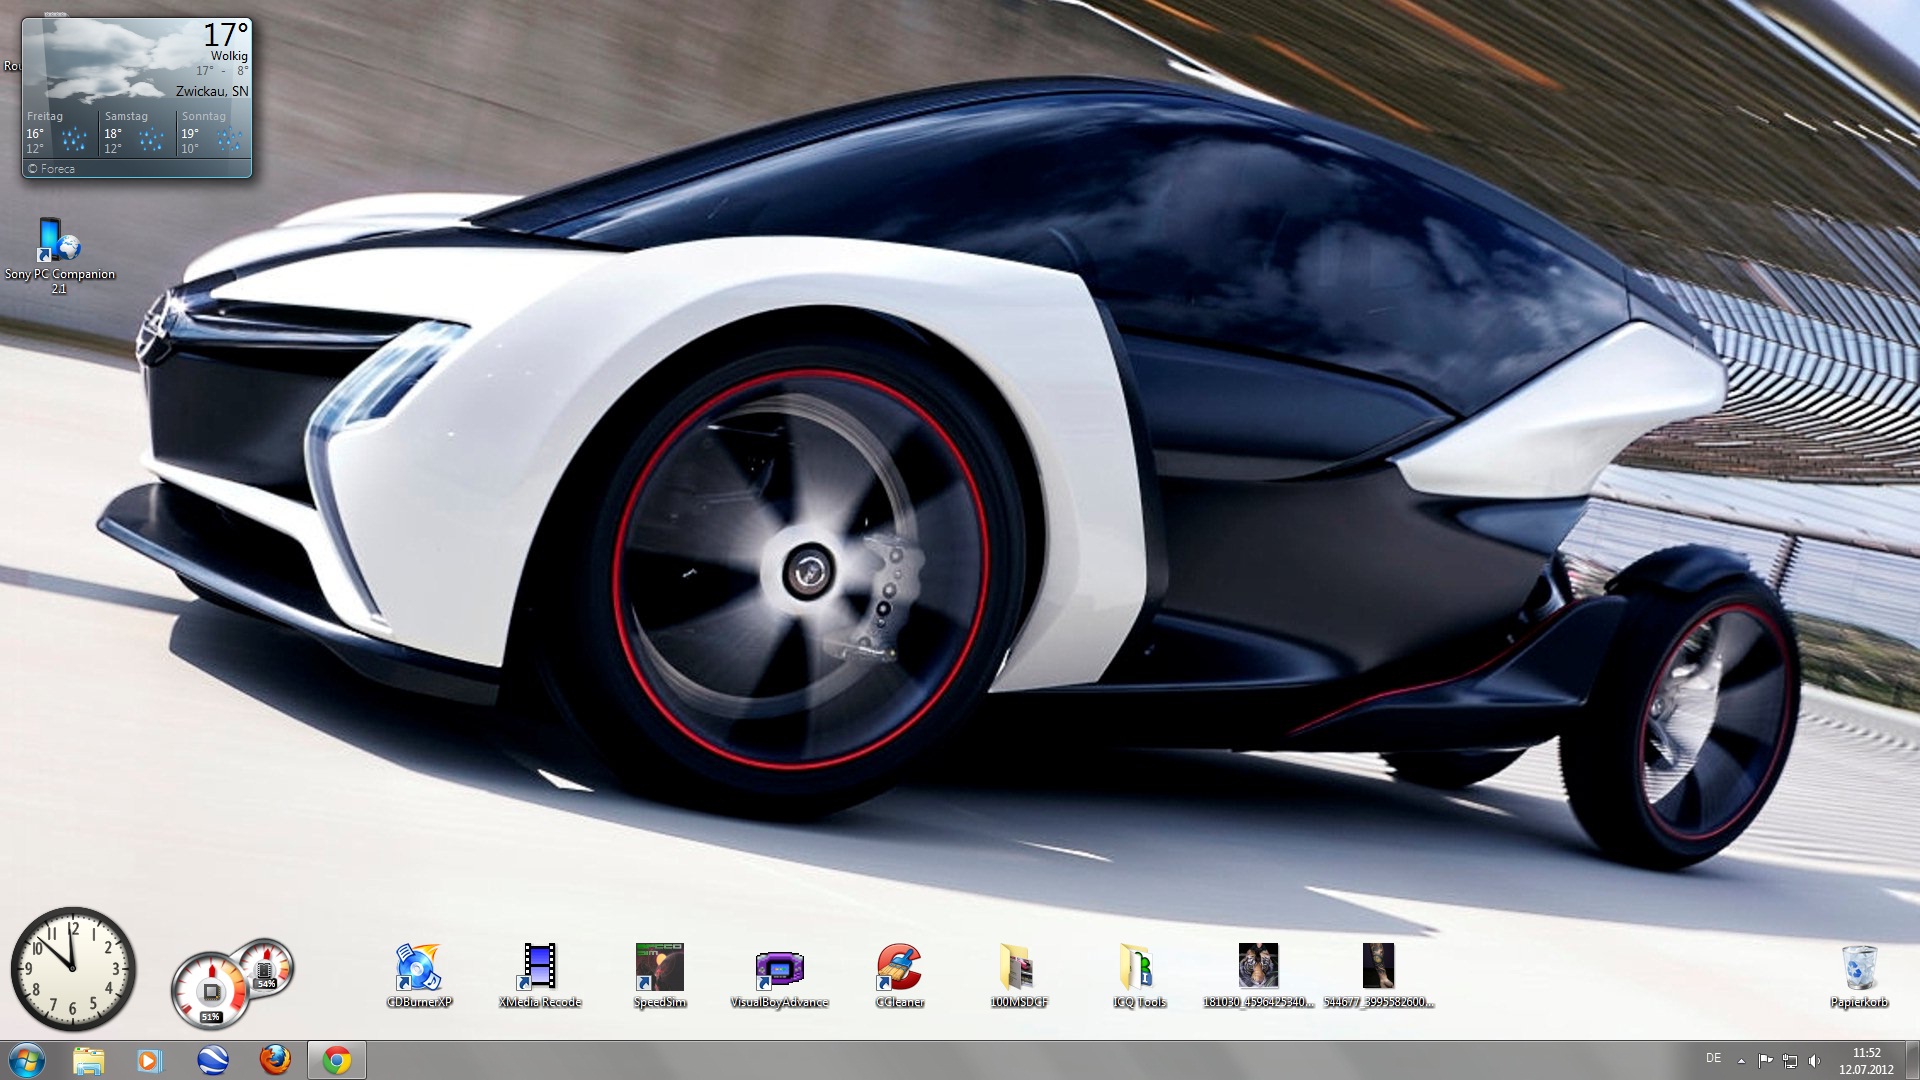Launch Firefox from the taskbar

[x=275, y=1060]
